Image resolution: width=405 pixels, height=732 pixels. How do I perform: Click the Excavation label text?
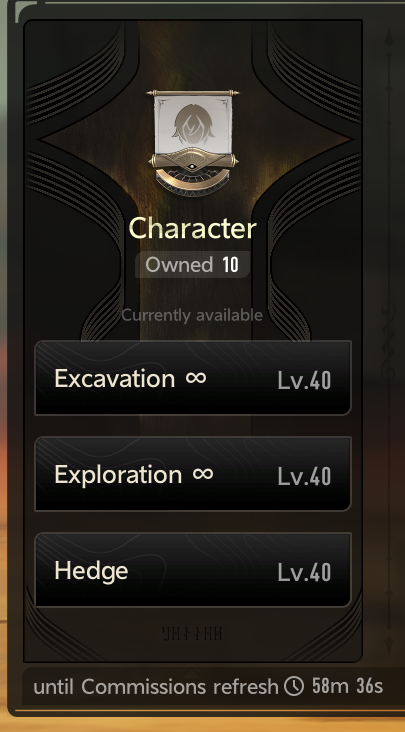tap(114, 378)
